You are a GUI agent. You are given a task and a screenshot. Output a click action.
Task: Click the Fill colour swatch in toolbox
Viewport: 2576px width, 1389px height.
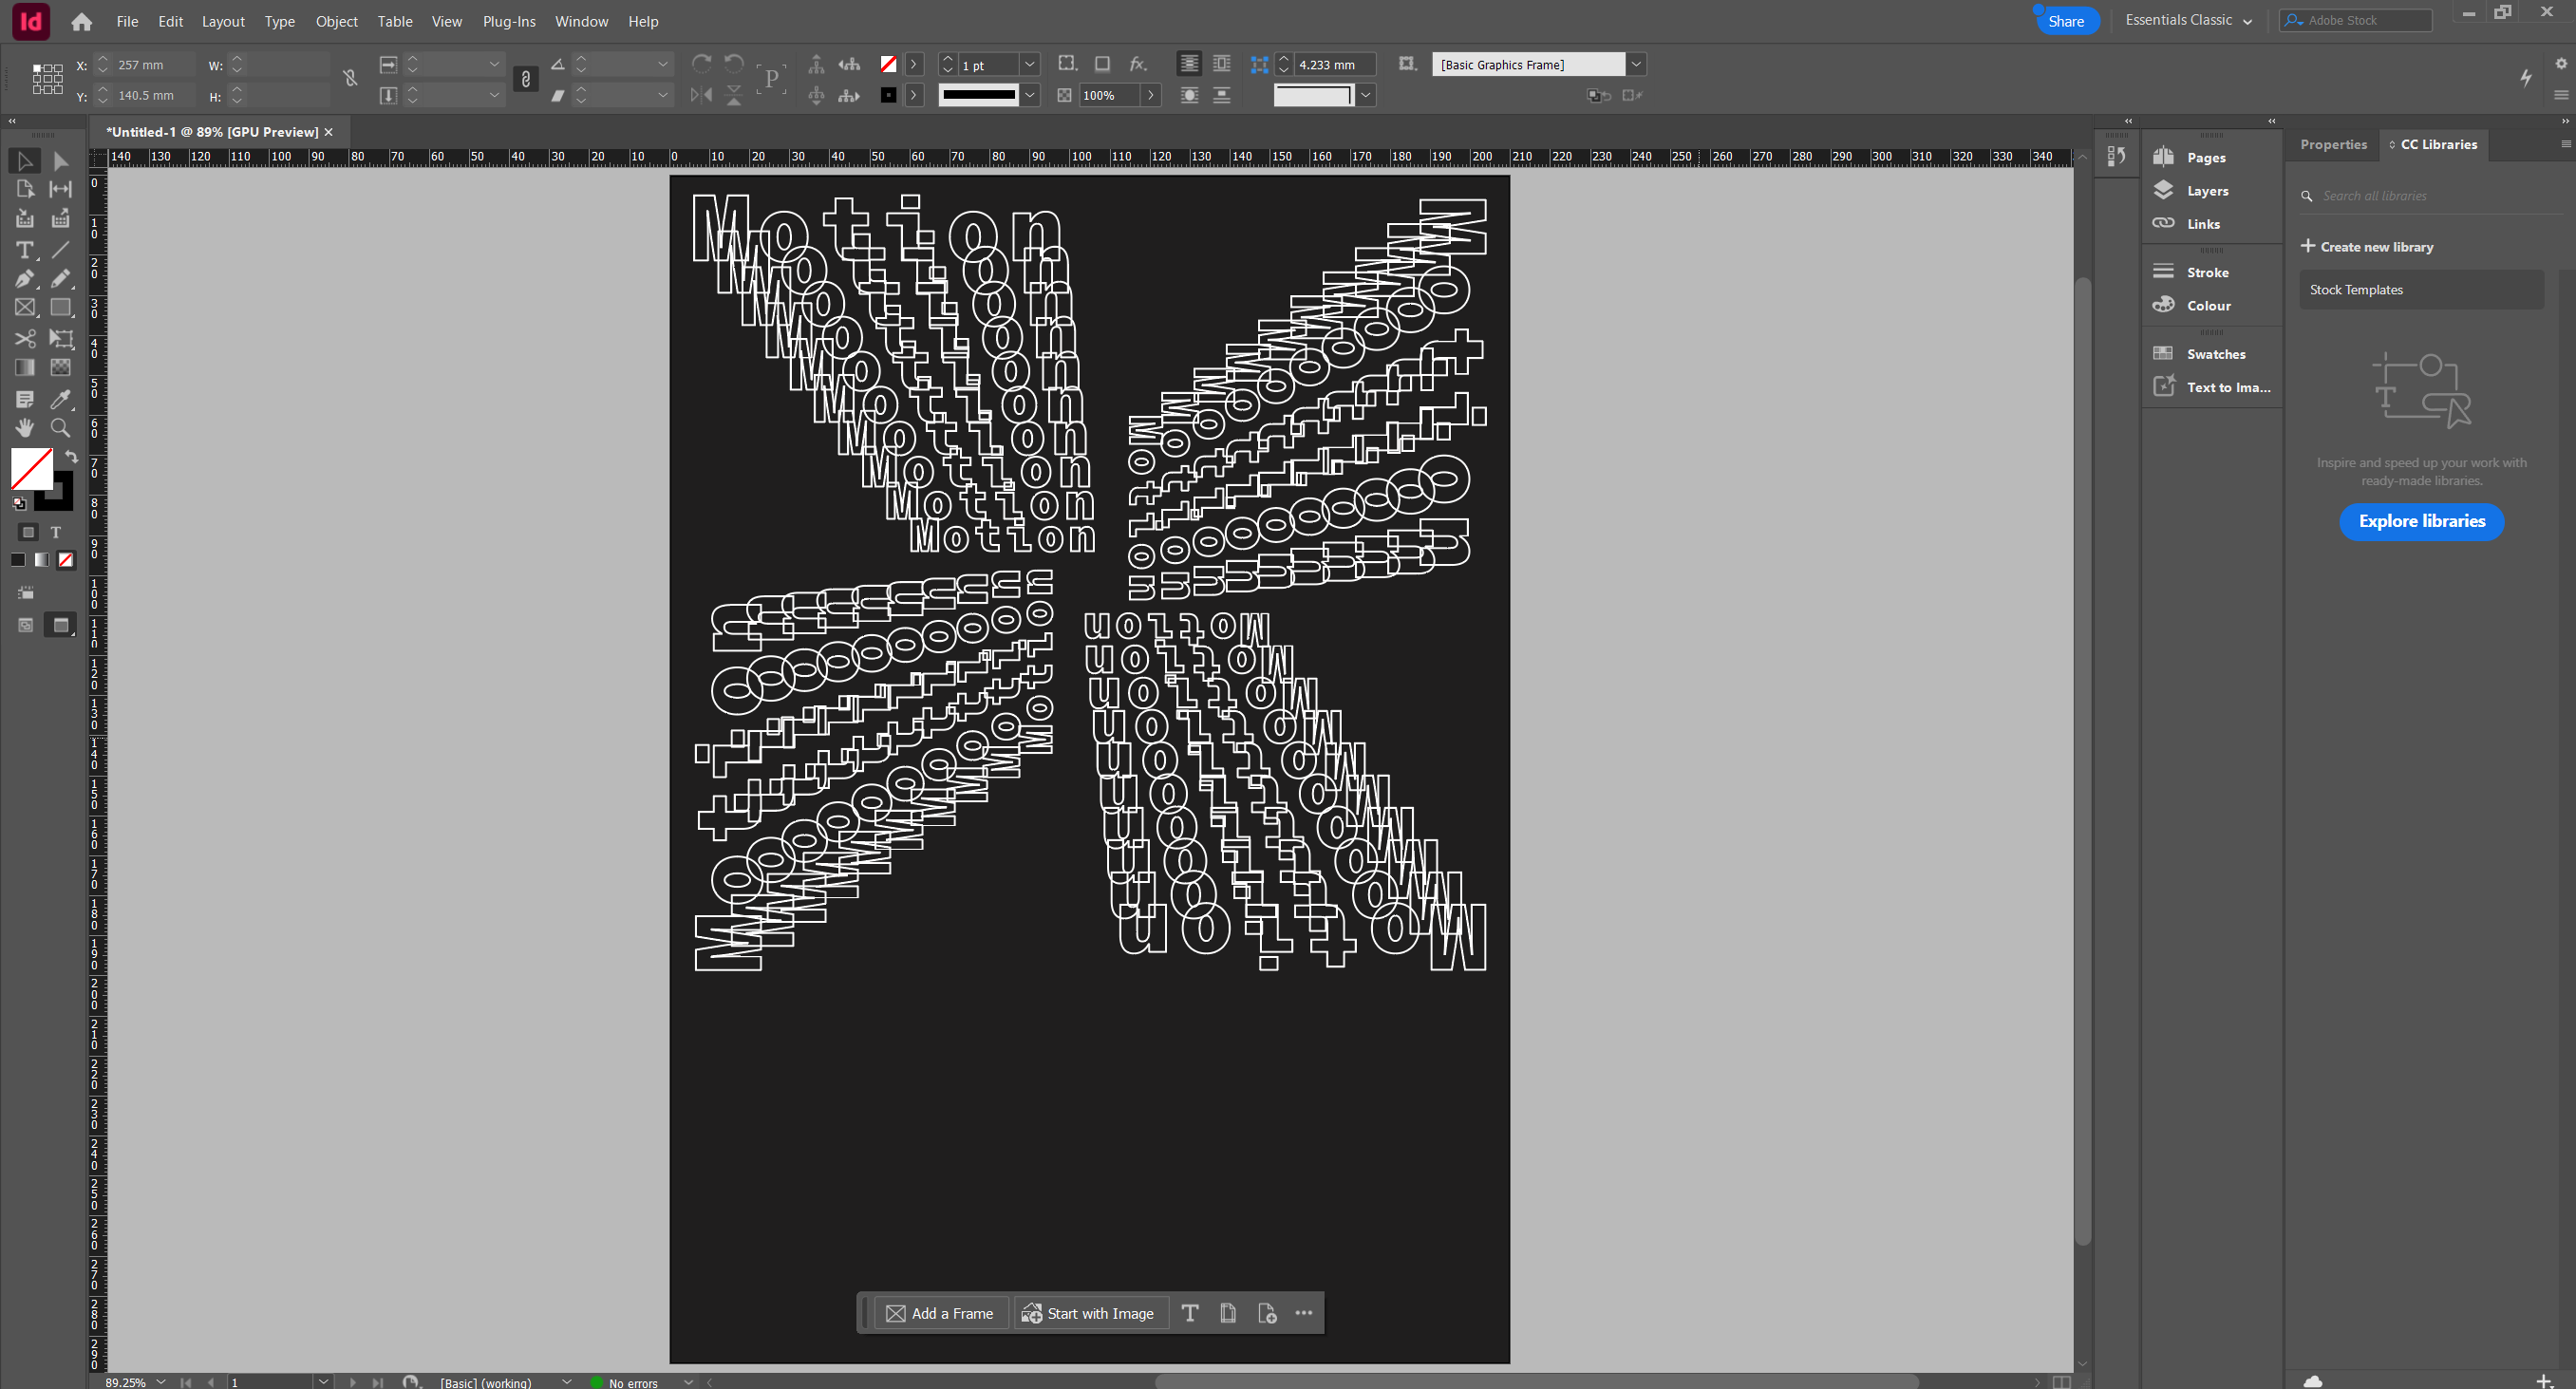[30, 468]
